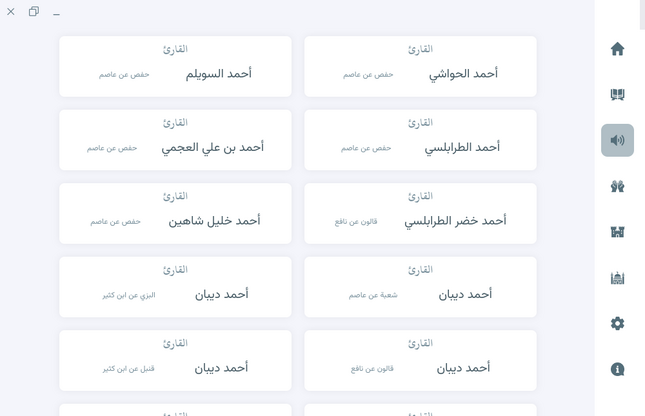Select أحمد ديبان البزي عن ابن كثير
This screenshot has width=645, height=416.
(175, 287)
